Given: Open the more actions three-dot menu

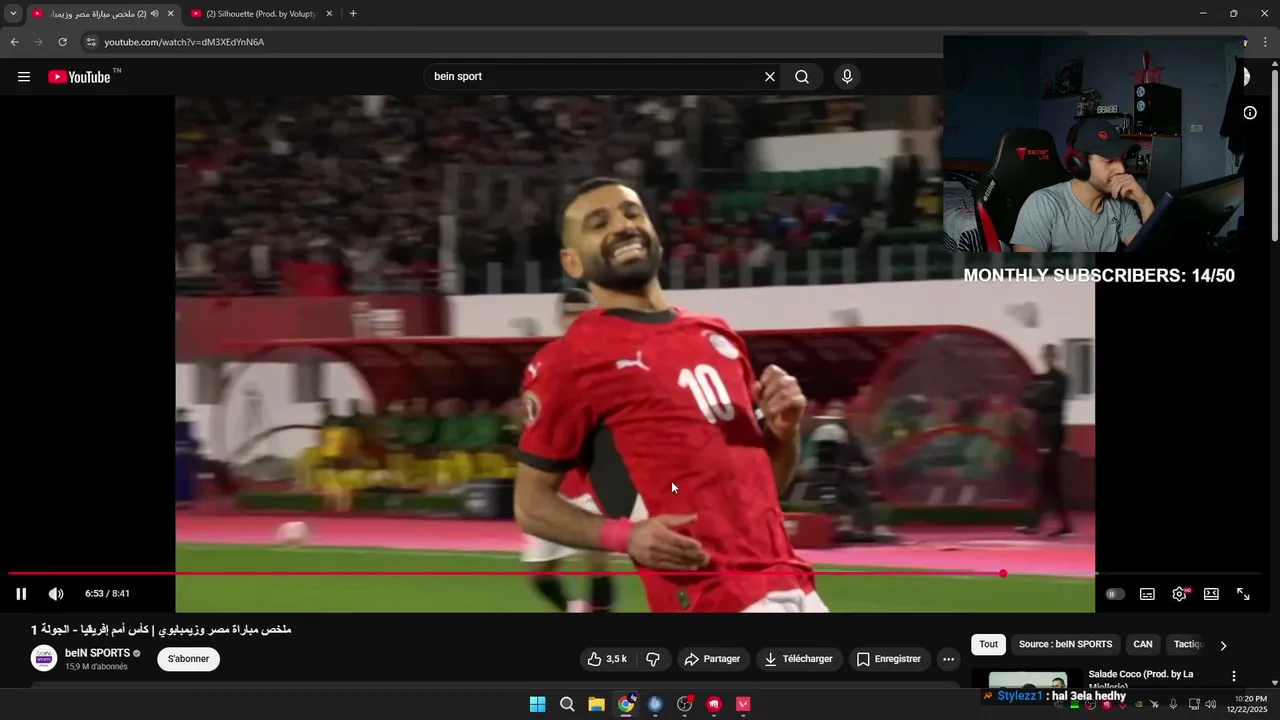Looking at the screenshot, I should [948, 659].
